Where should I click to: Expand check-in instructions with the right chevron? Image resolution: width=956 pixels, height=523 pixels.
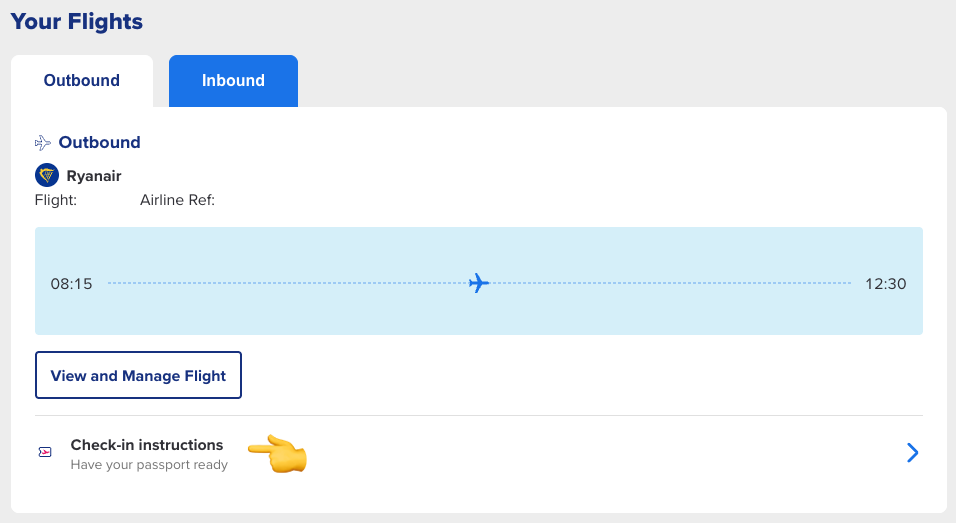point(911,454)
